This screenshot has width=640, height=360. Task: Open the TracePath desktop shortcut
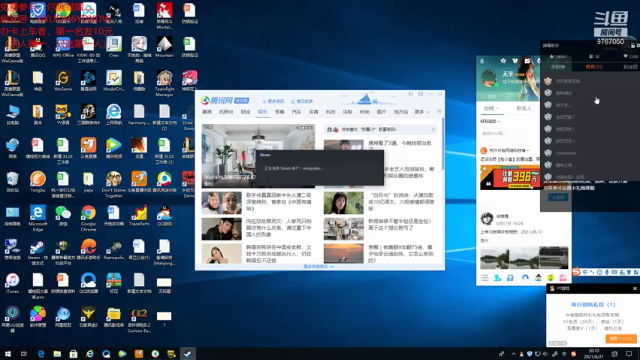tap(139, 216)
